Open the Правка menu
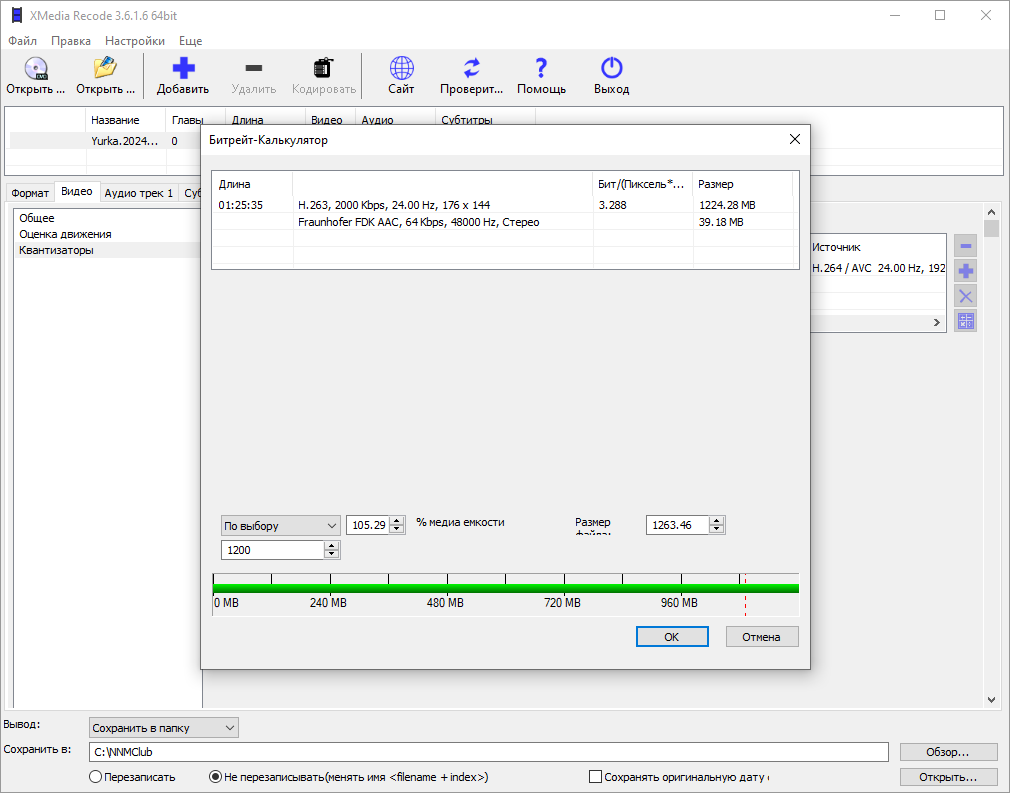The image size is (1010, 793). click(71, 41)
